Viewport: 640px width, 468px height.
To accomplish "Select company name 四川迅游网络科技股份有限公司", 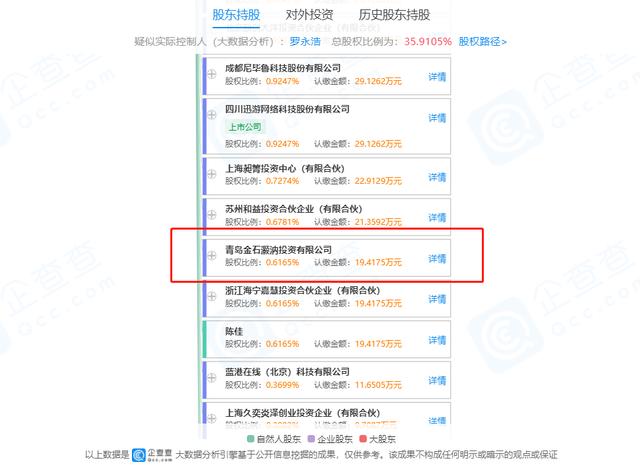I will coord(287,109).
